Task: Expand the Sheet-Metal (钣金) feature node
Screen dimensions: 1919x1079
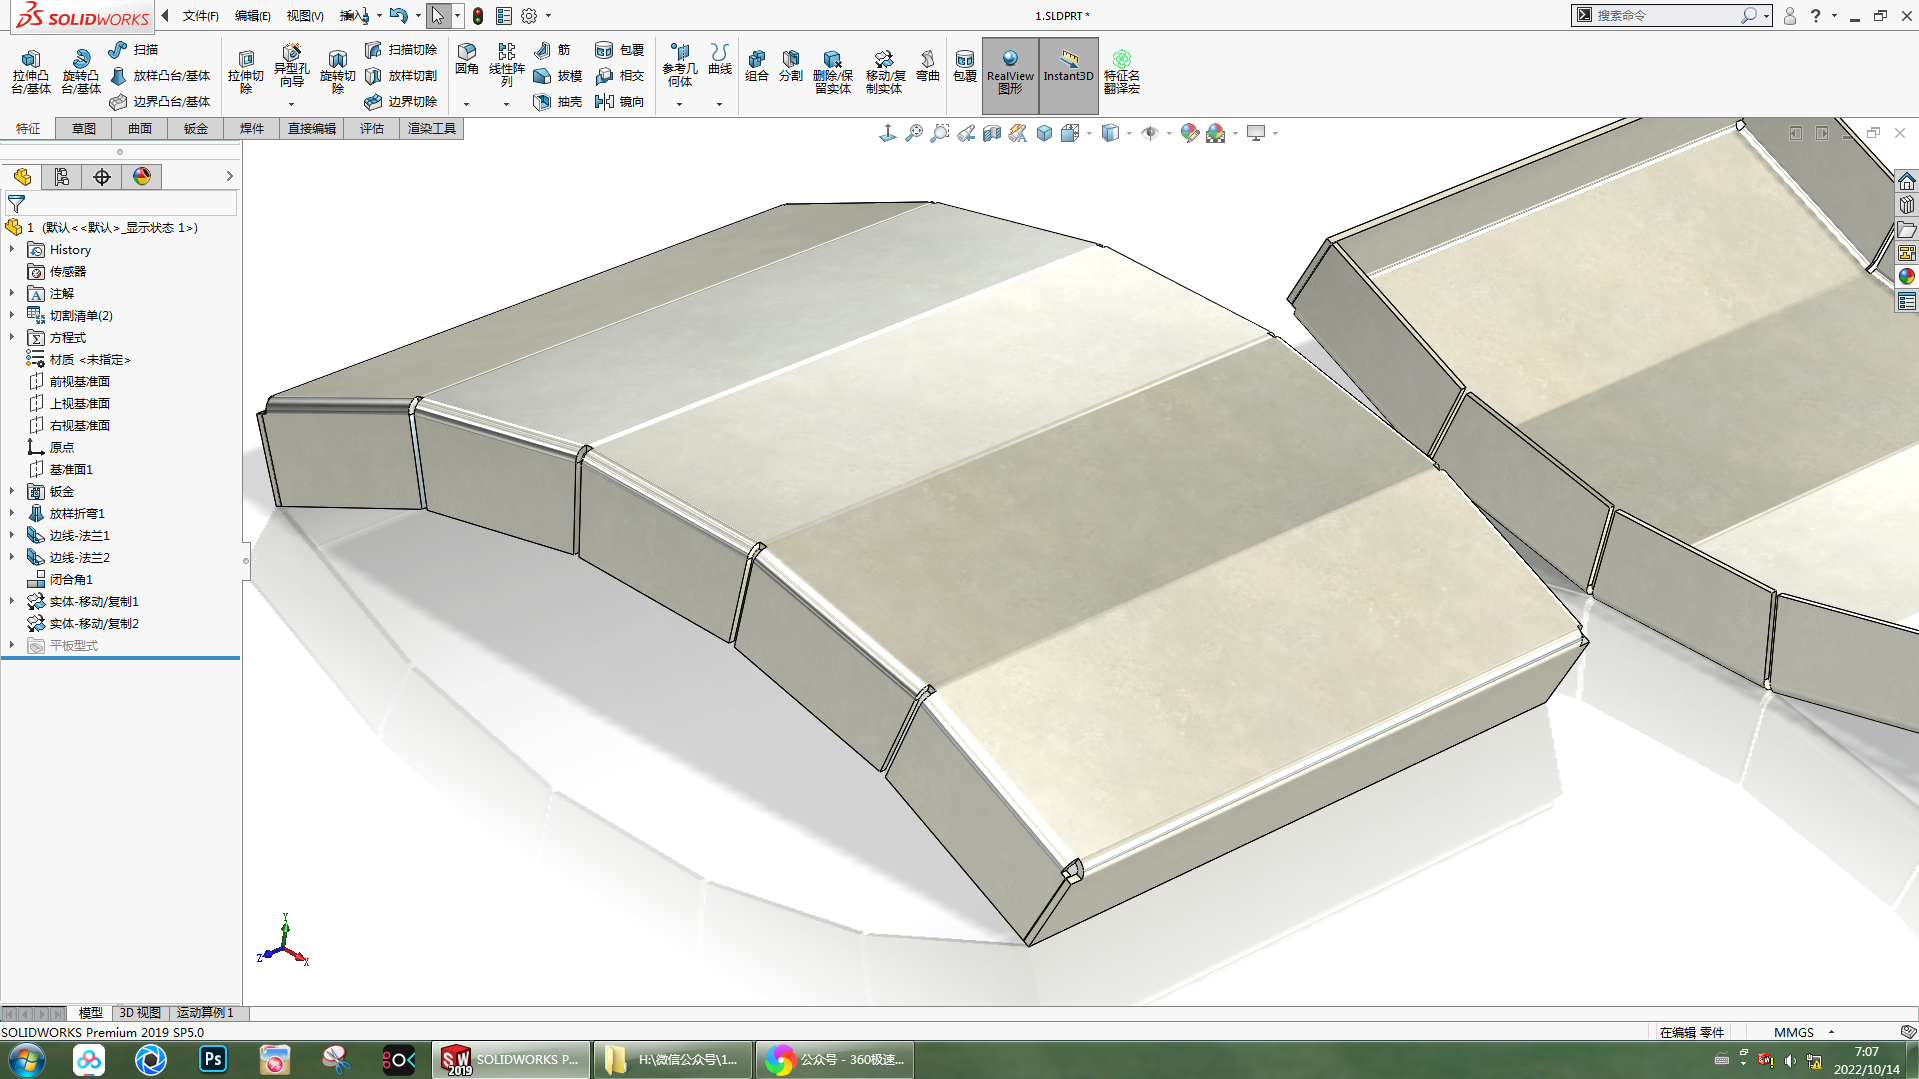Action: click(12, 491)
